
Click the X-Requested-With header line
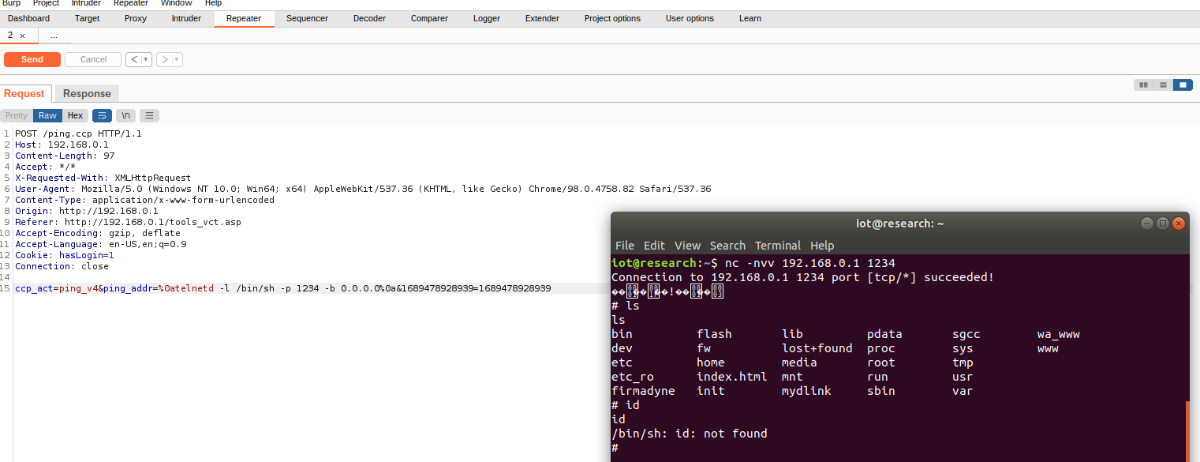tap(103, 177)
